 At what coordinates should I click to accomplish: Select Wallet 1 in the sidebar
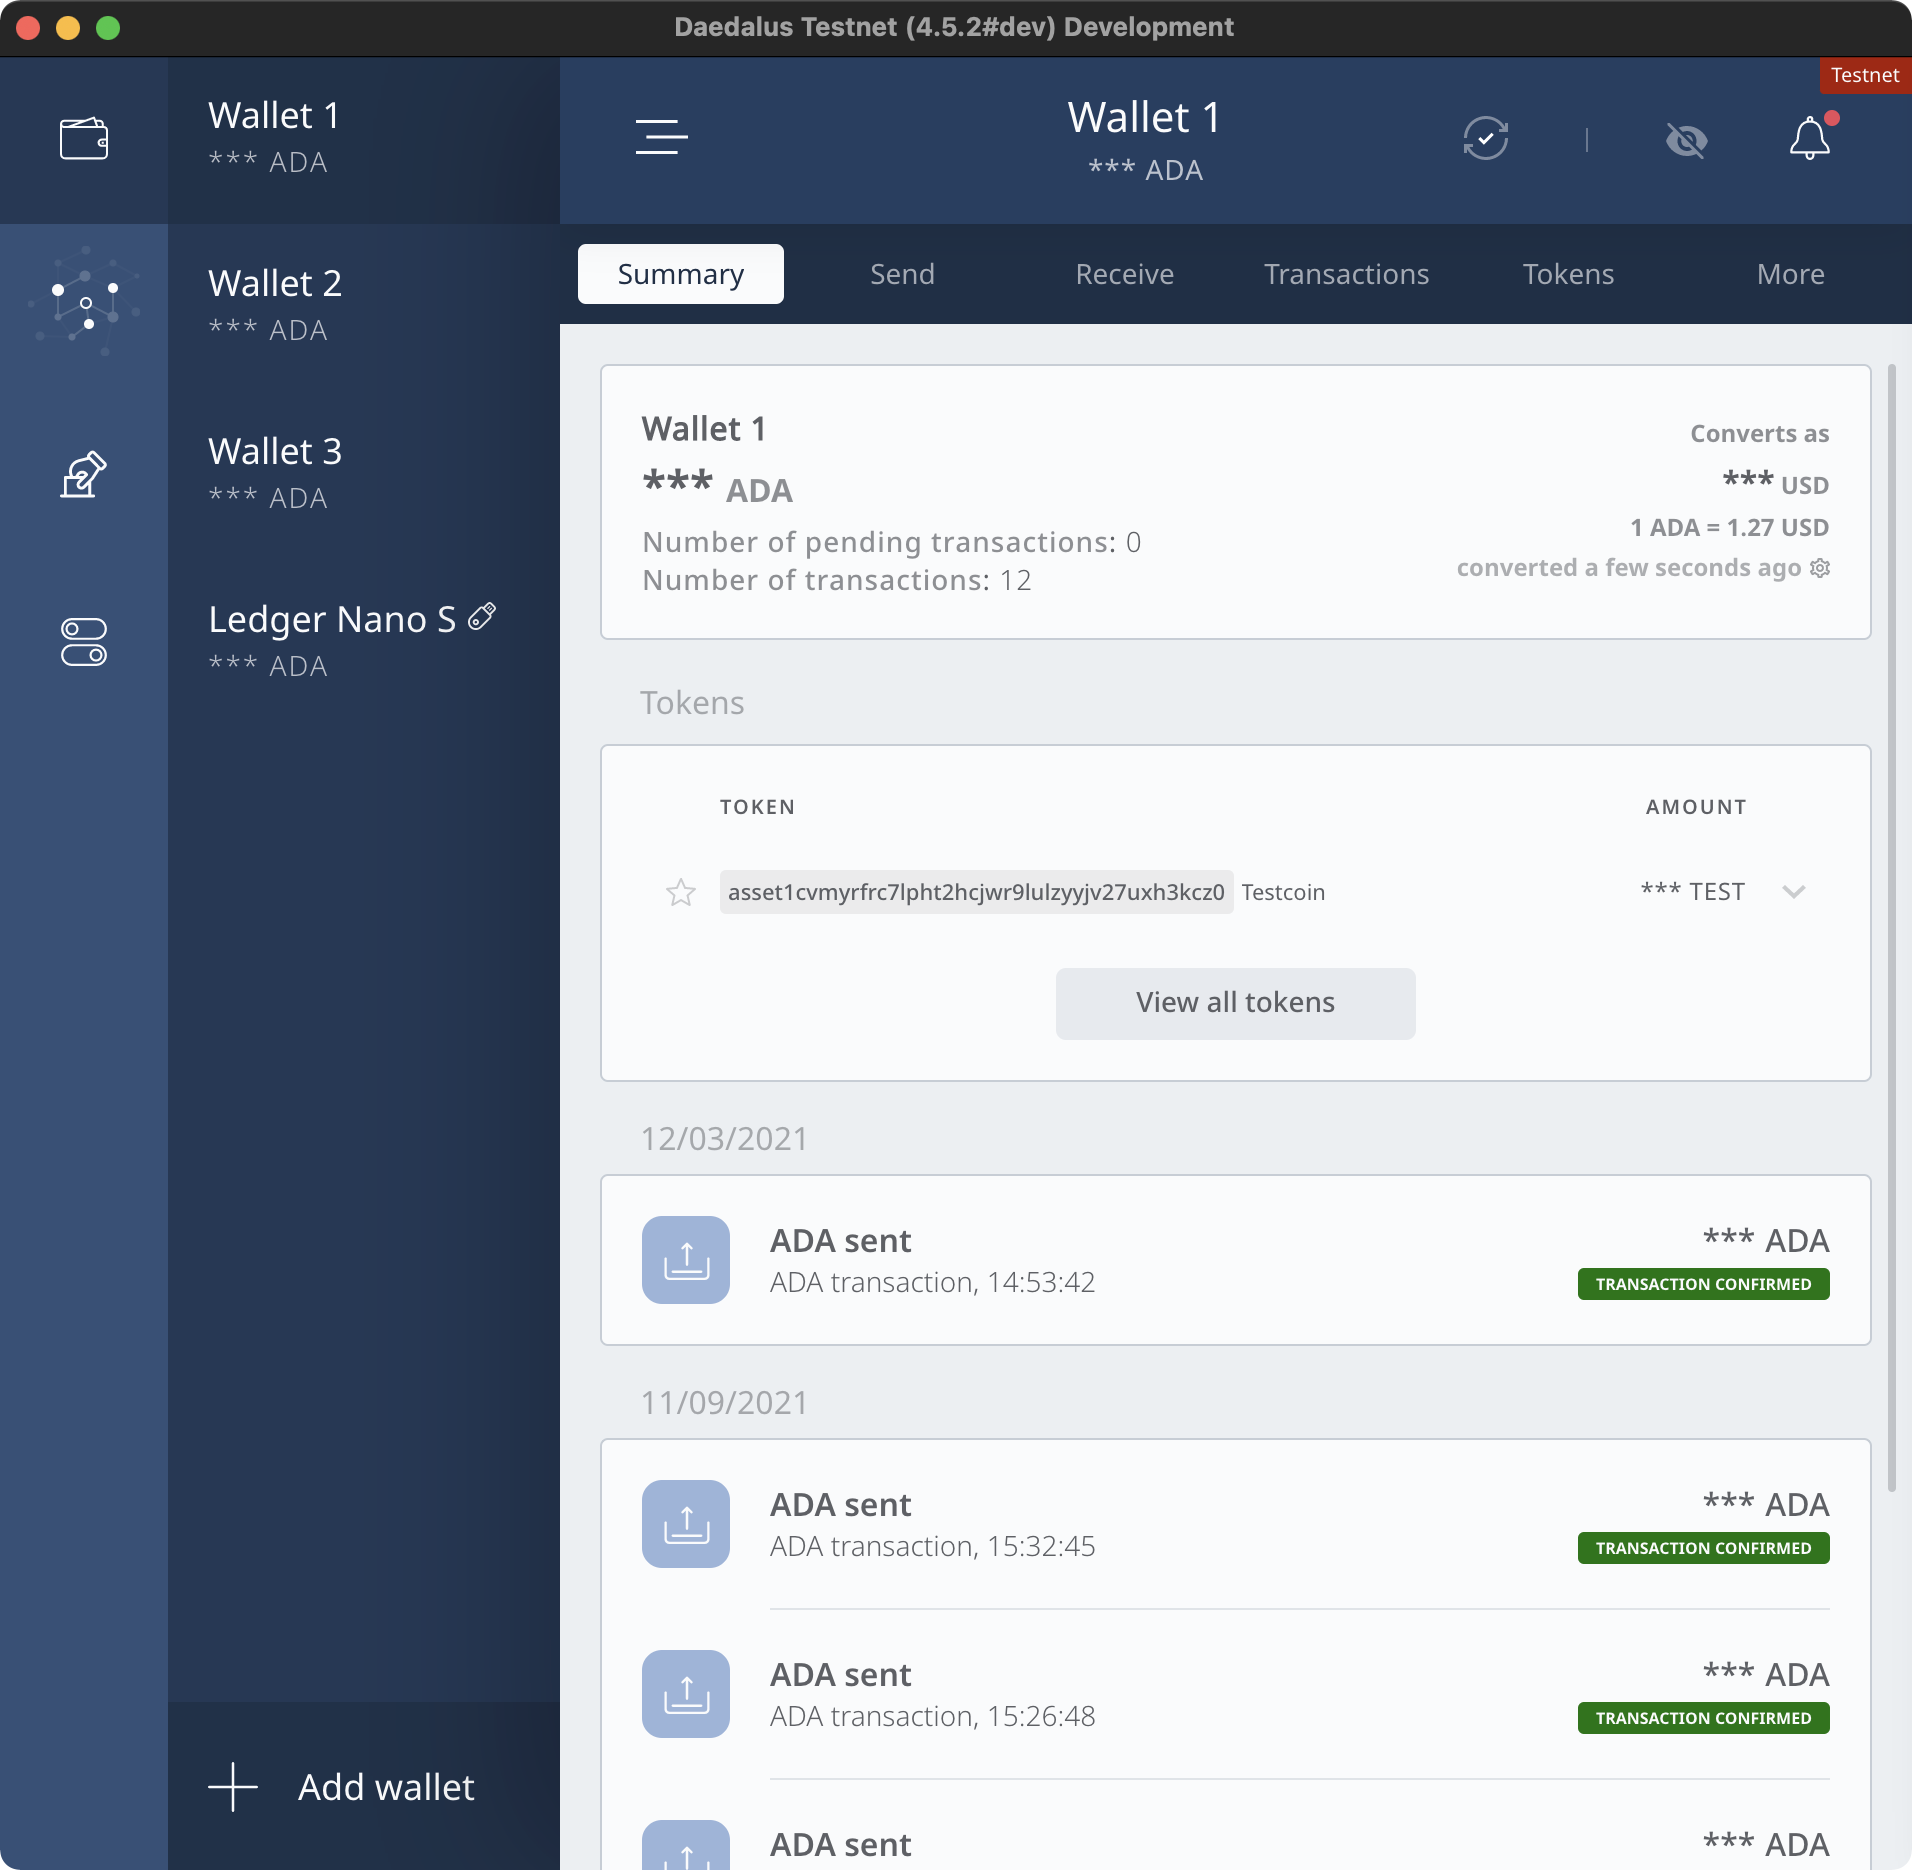[364, 139]
